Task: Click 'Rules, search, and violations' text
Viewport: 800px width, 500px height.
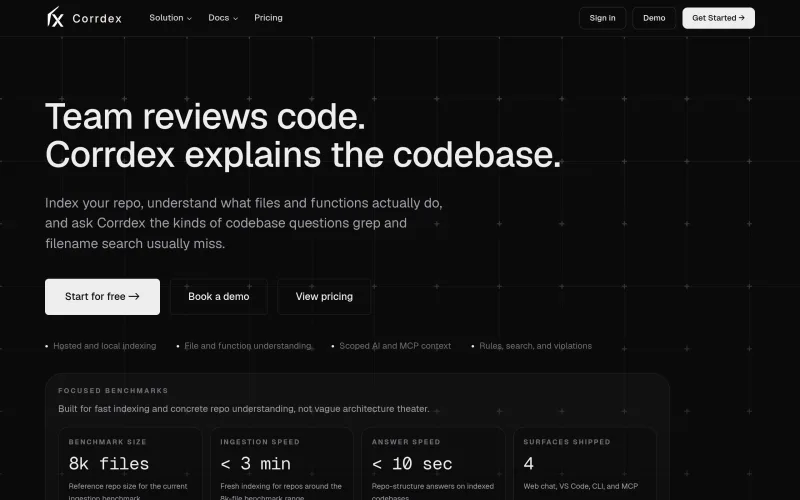Action: click(535, 346)
